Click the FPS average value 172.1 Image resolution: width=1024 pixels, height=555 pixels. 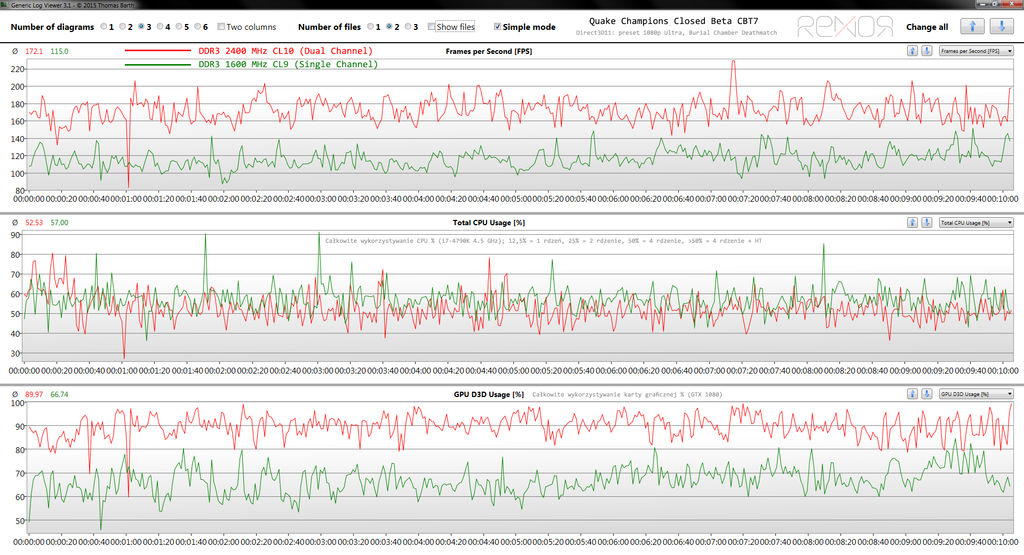[34, 51]
